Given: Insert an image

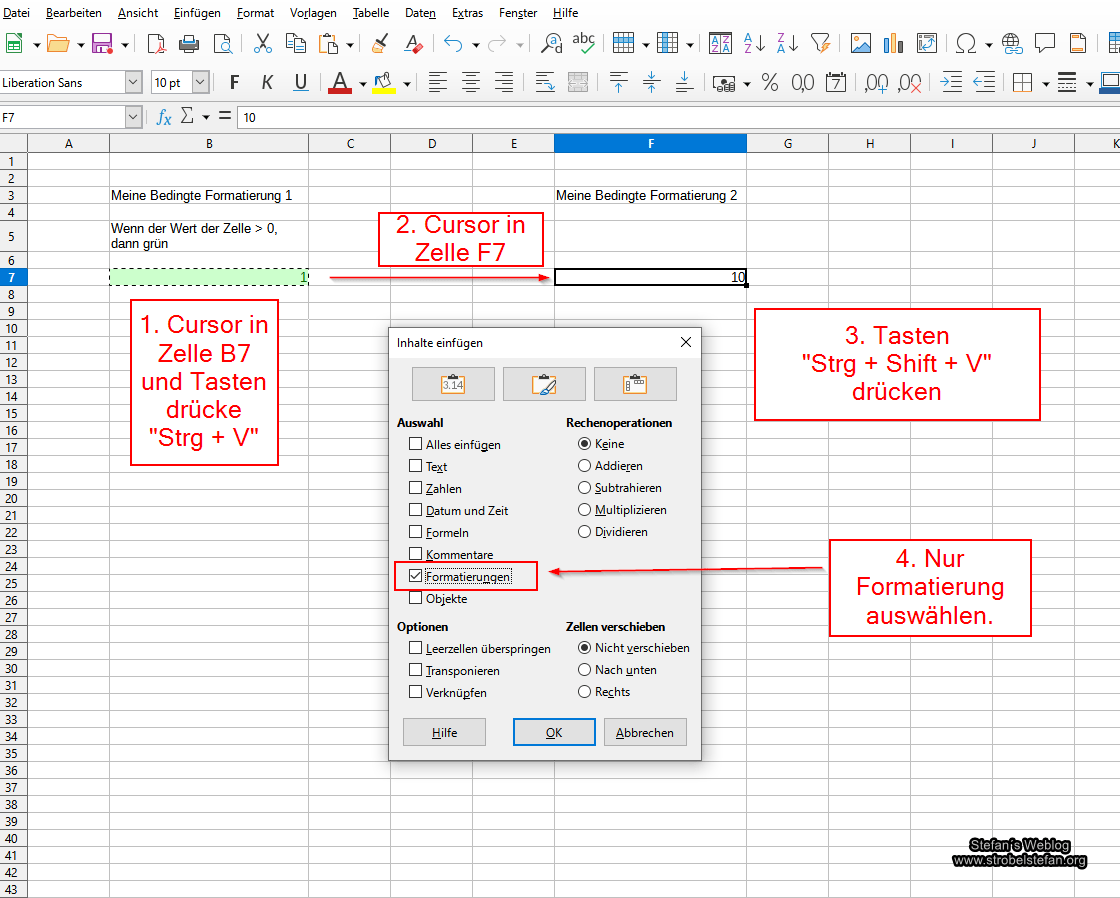Looking at the screenshot, I should (x=860, y=43).
